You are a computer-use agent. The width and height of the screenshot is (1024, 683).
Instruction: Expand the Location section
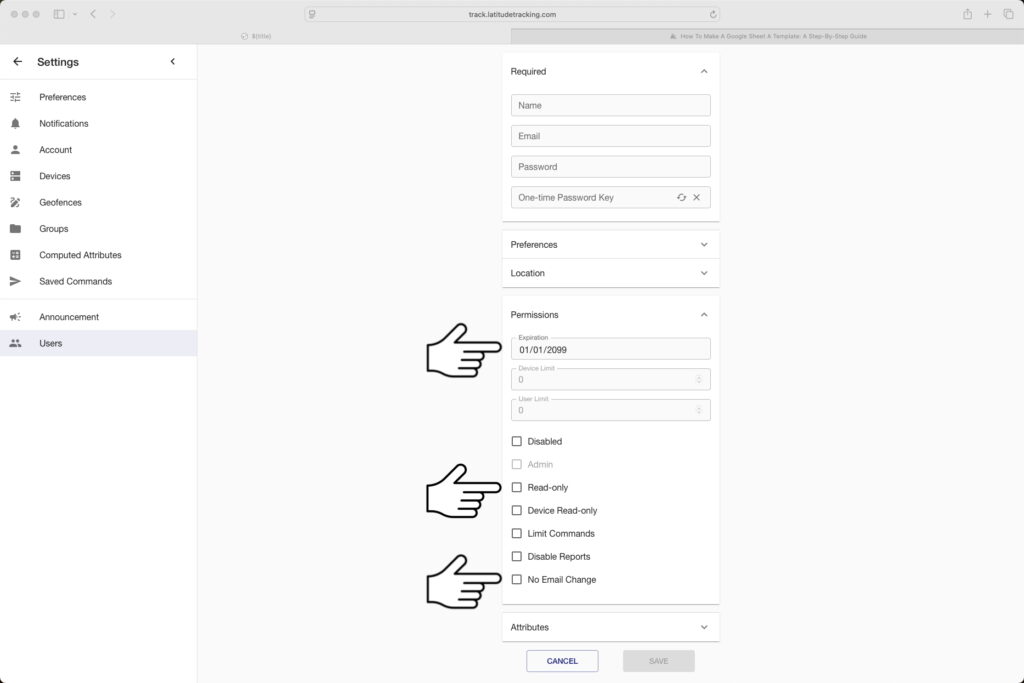pyautogui.click(x=705, y=273)
